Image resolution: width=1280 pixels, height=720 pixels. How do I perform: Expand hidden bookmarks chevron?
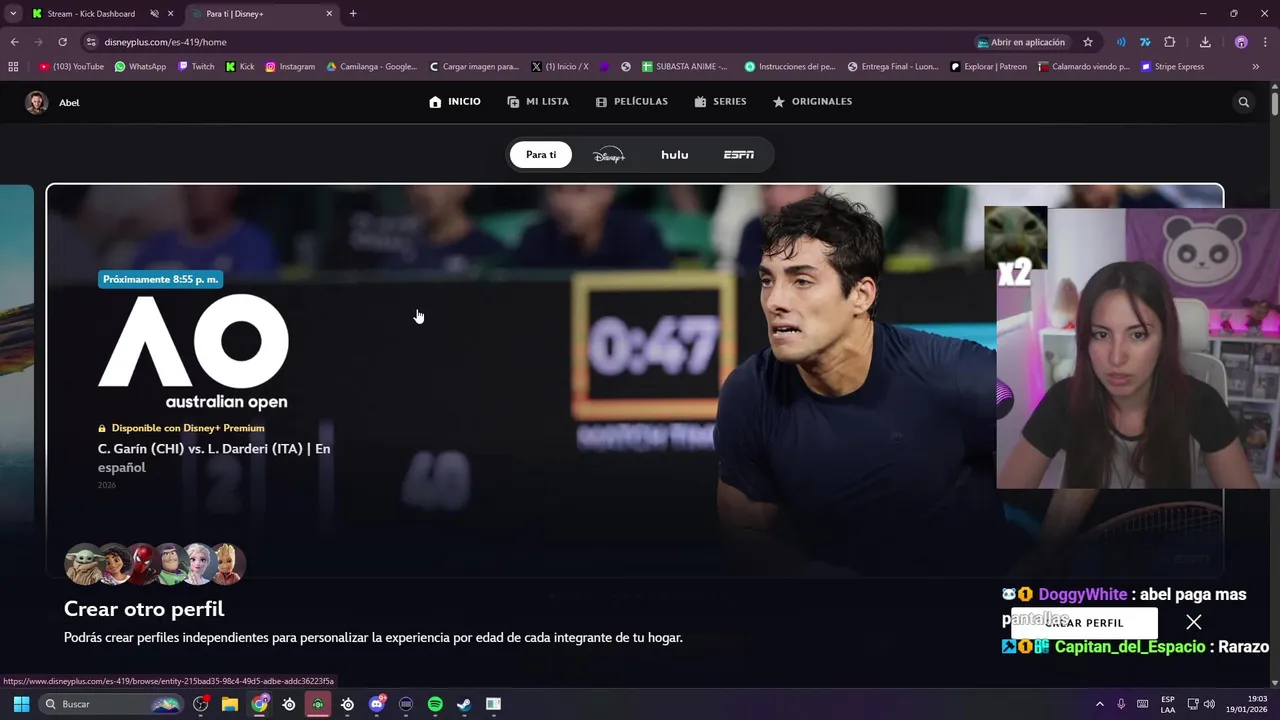tap(1256, 67)
